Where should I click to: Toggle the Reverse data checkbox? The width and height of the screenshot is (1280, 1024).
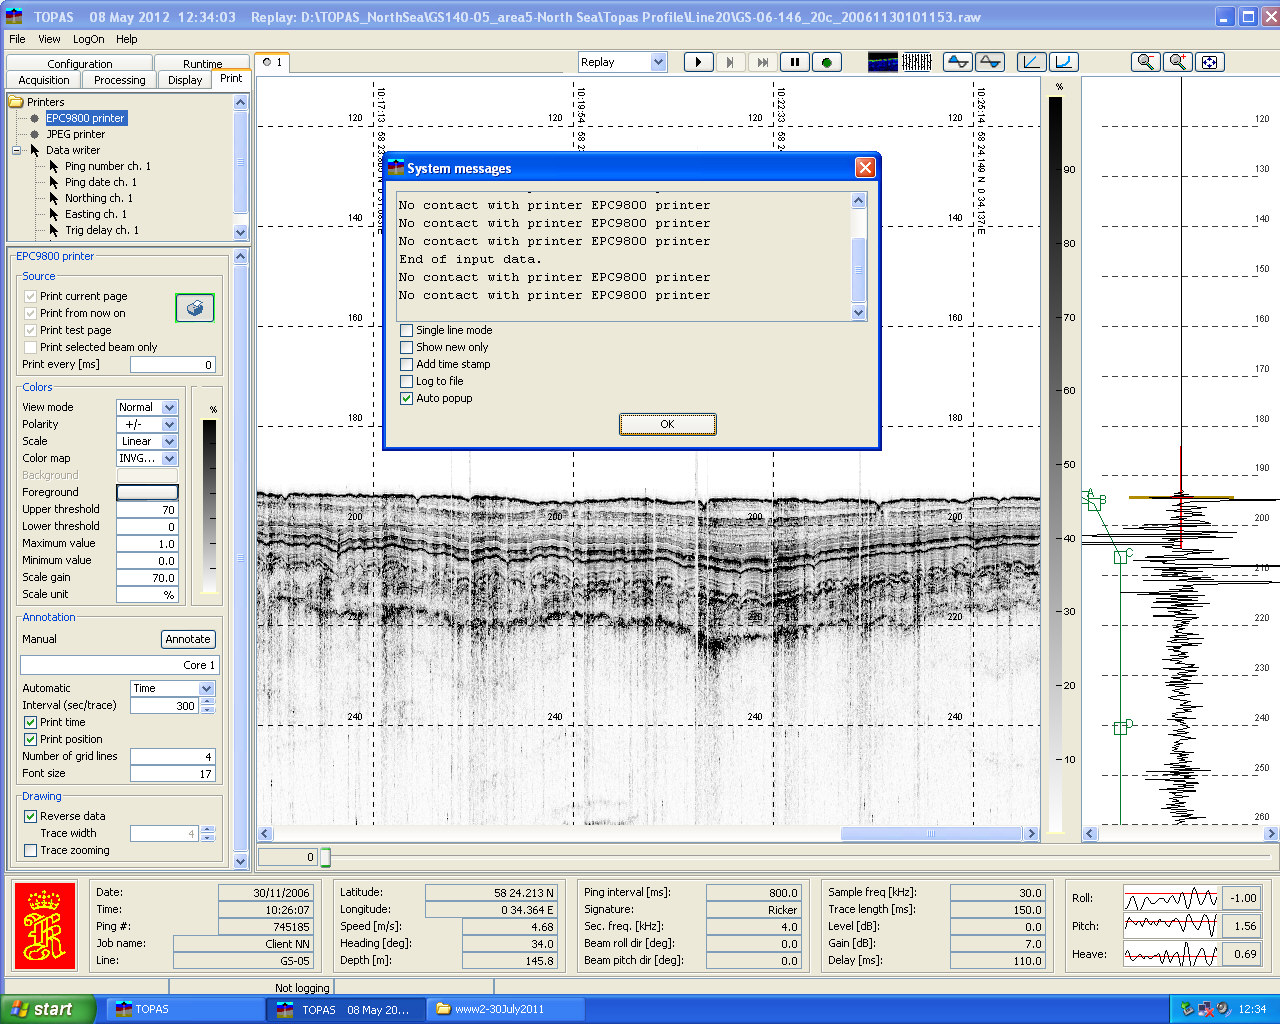point(31,816)
